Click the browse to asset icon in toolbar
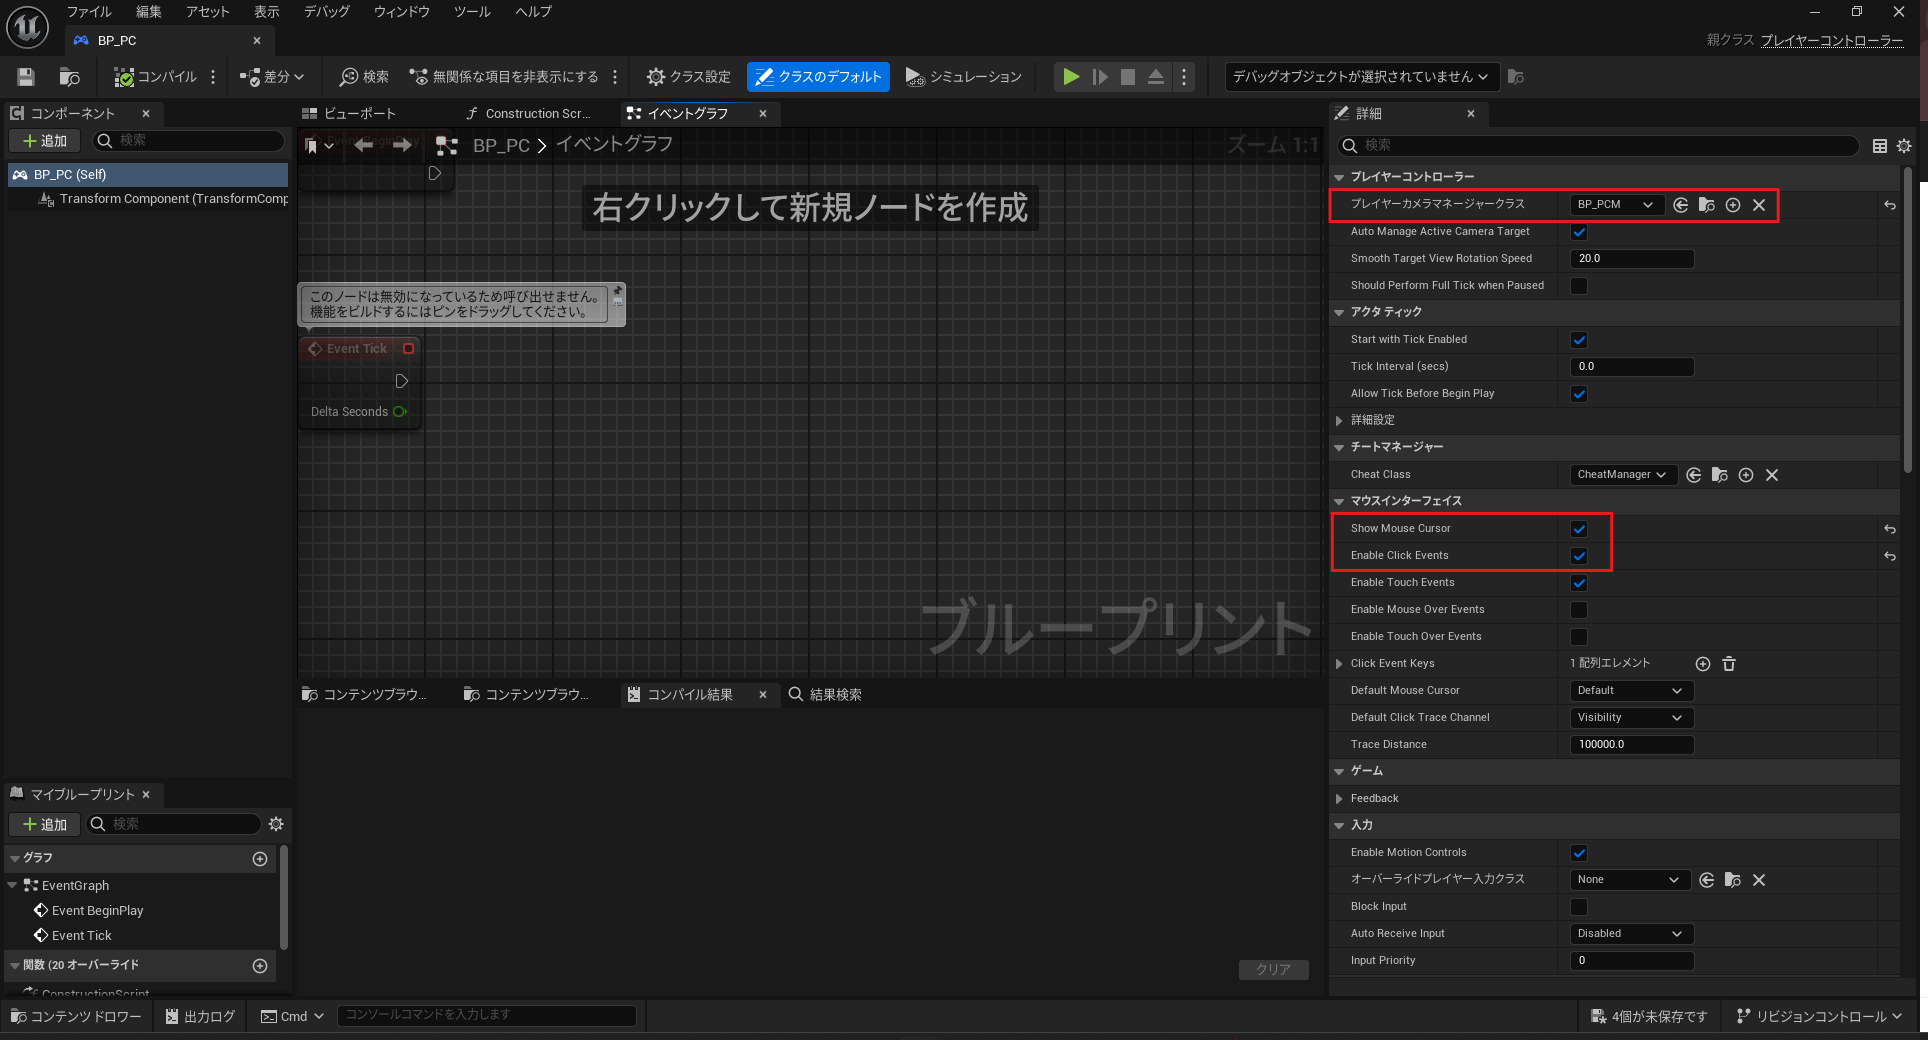 tap(69, 77)
